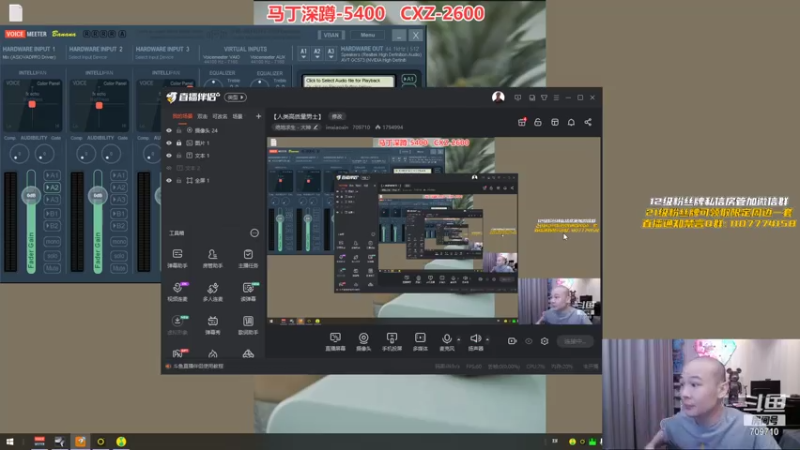The height and width of the screenshot is (450, 800).
Task: Click the record video camera icon
Action: point(512,341)
